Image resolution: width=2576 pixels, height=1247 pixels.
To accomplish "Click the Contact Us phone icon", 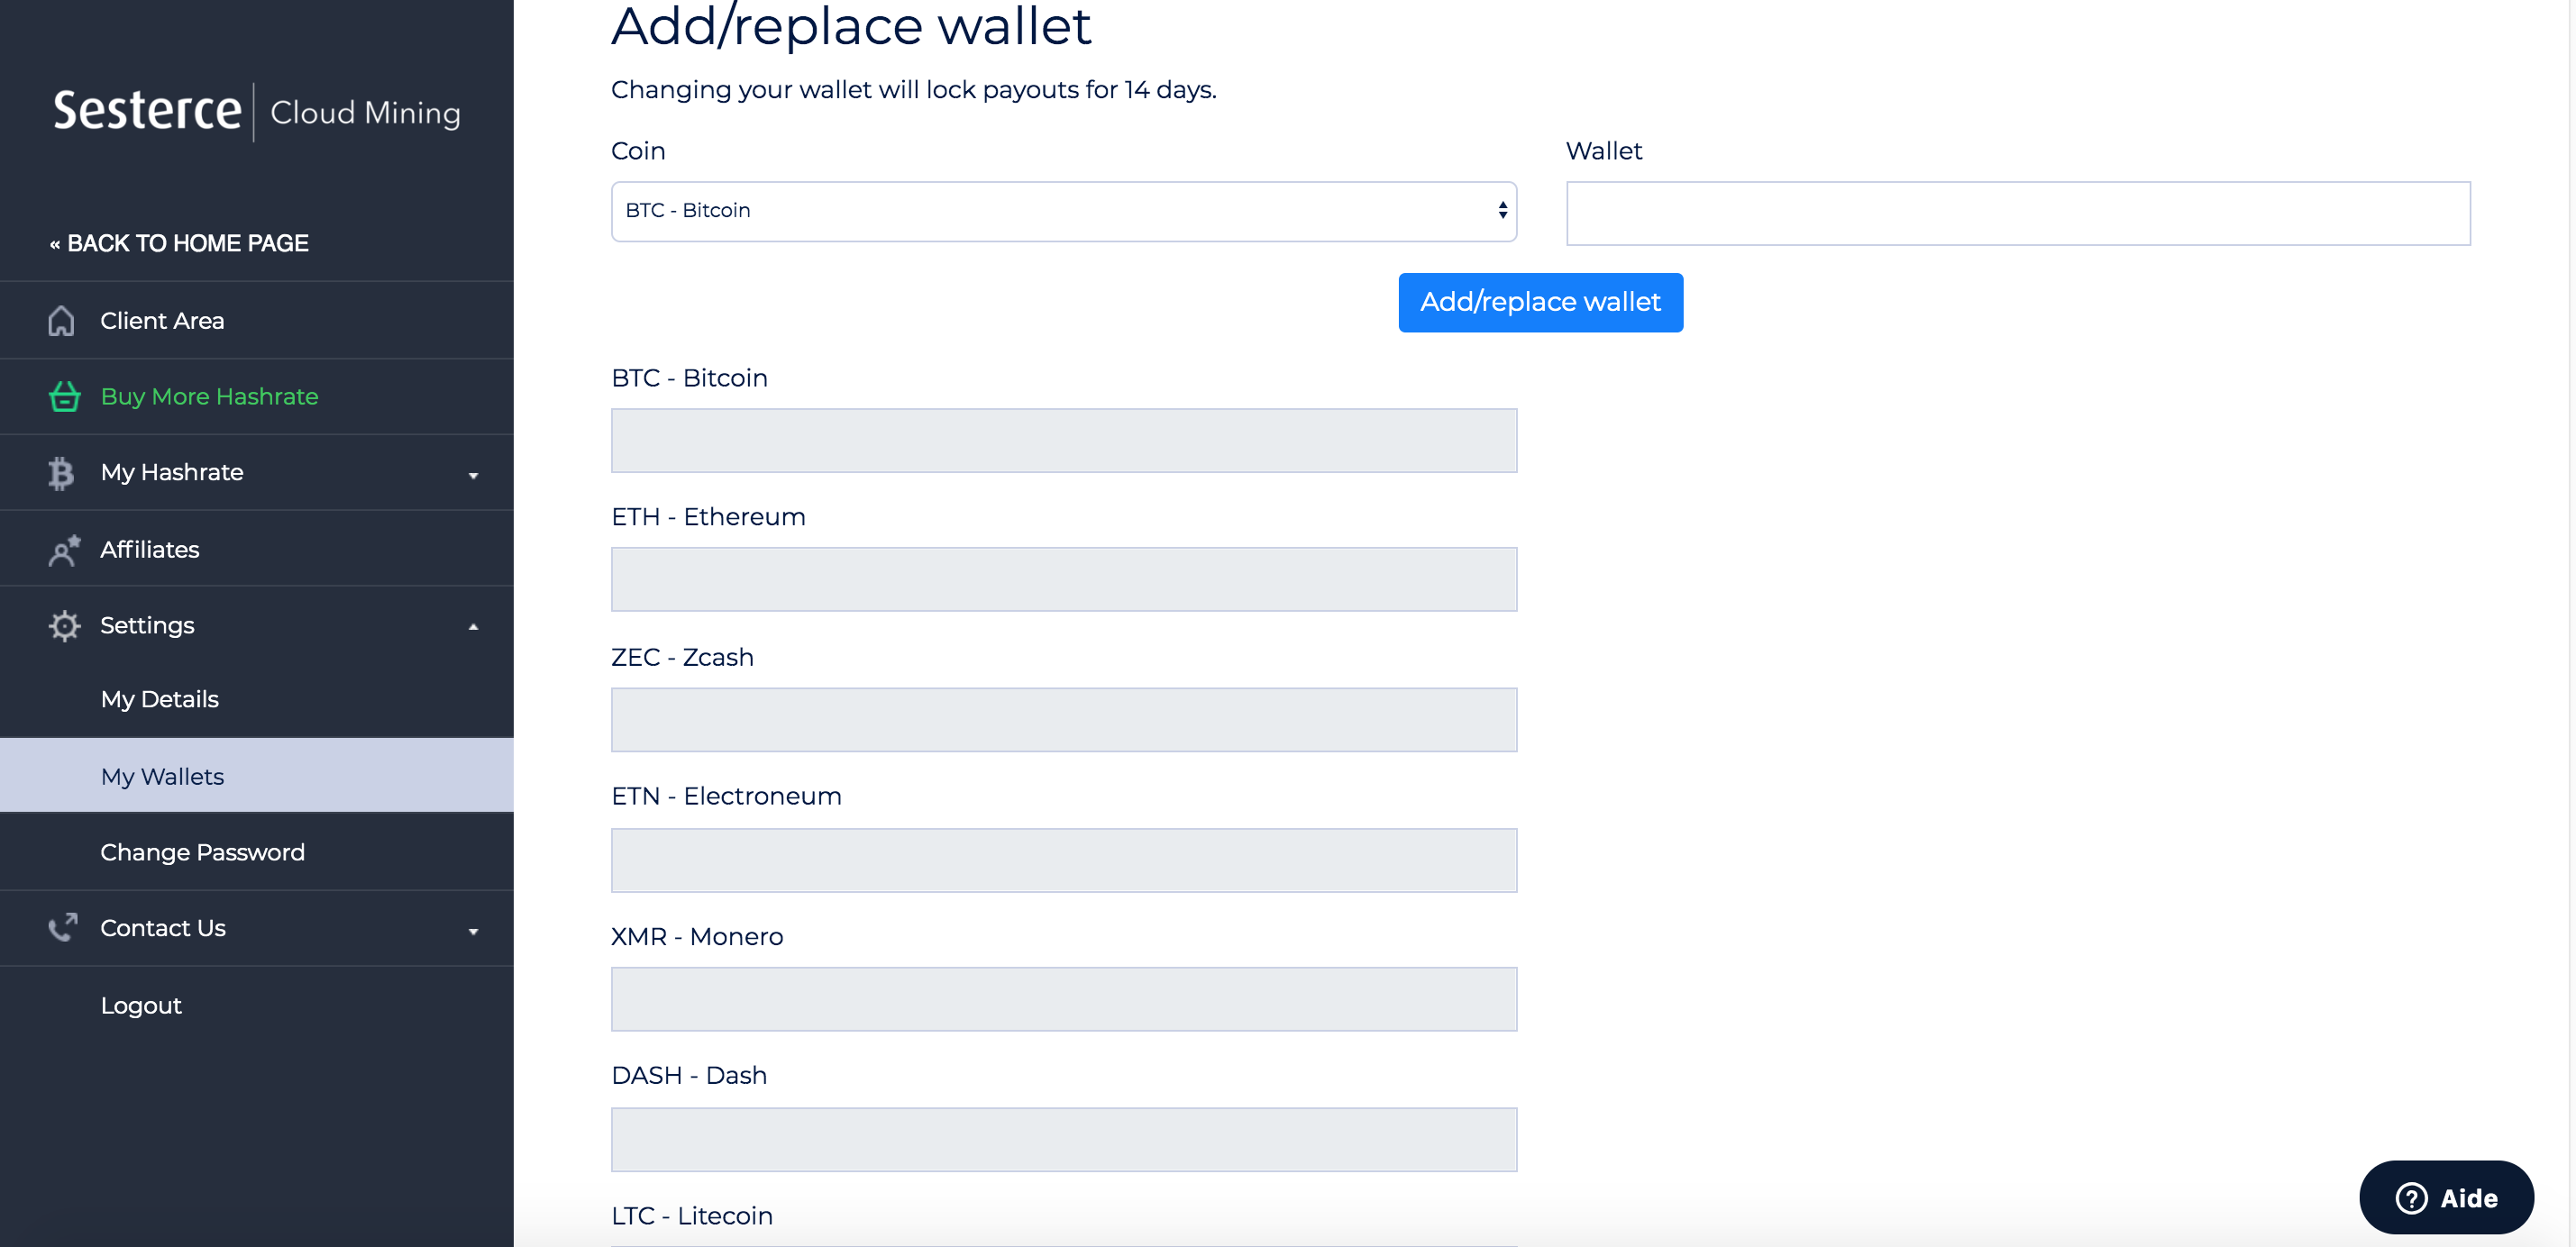I will [x=64, y=928].
